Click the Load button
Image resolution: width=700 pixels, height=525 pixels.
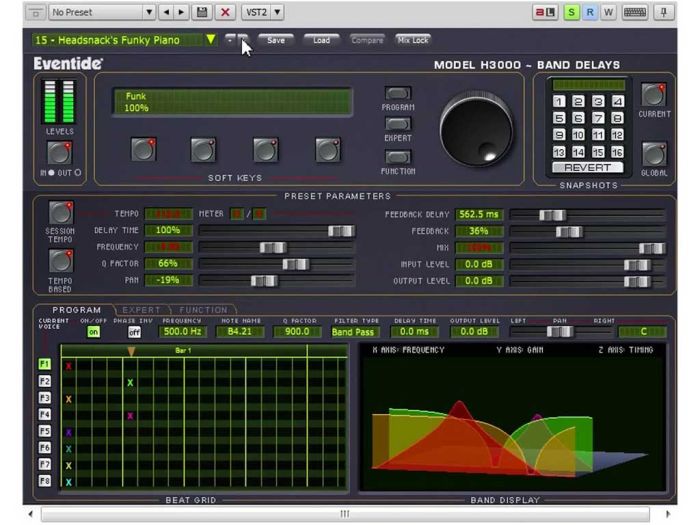click(x=321, y=40)
